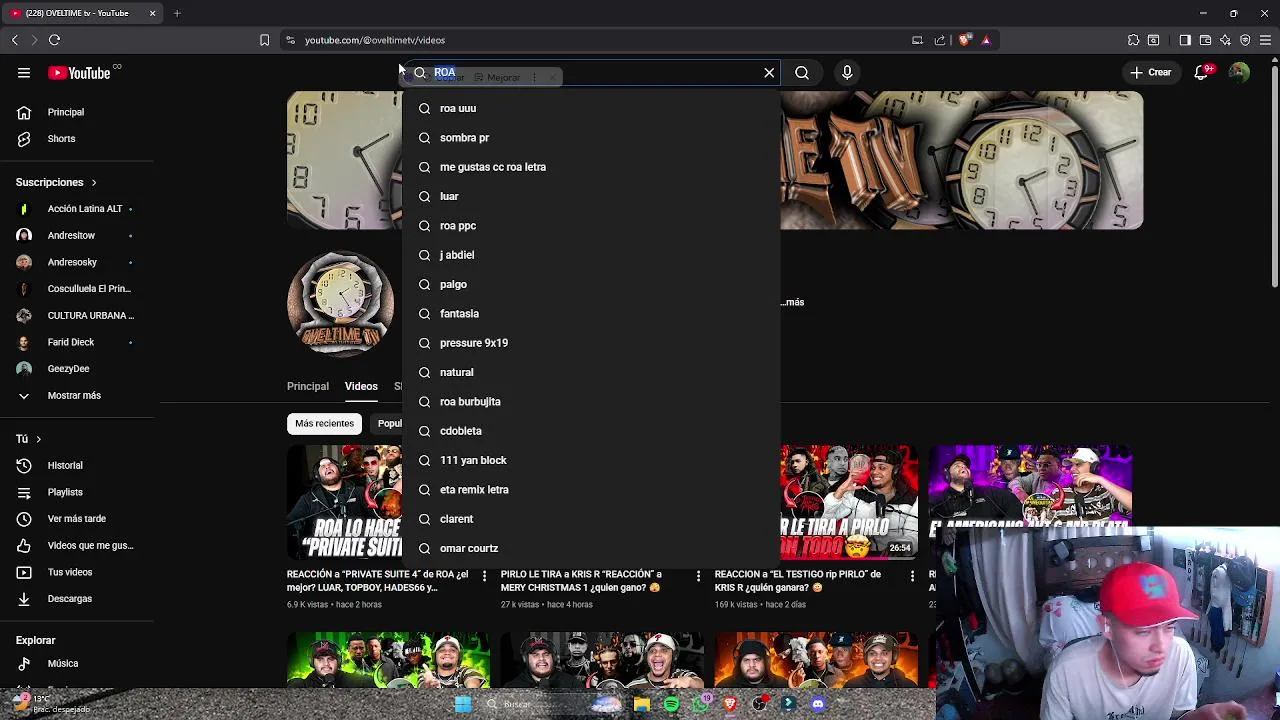Open the notifications bell
This screenshot has height=720, width=1280.
click(1203, 72)
